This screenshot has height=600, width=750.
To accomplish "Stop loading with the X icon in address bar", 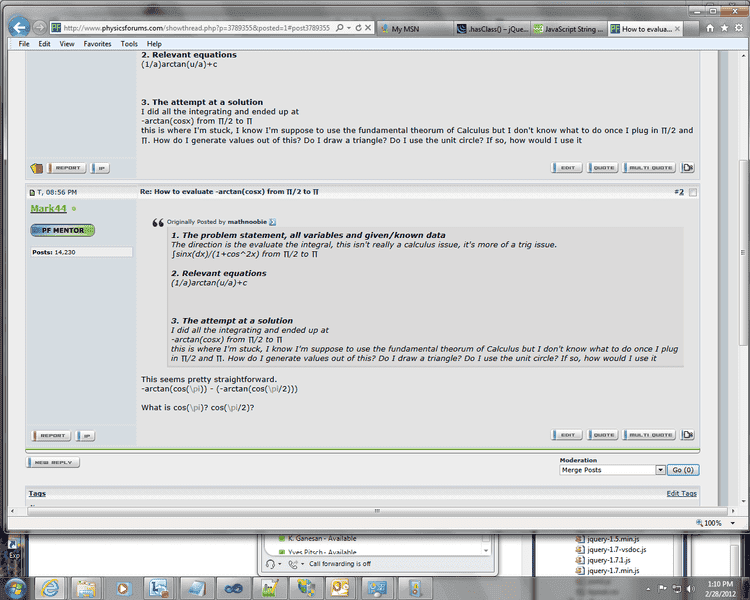I will (368, 28).
